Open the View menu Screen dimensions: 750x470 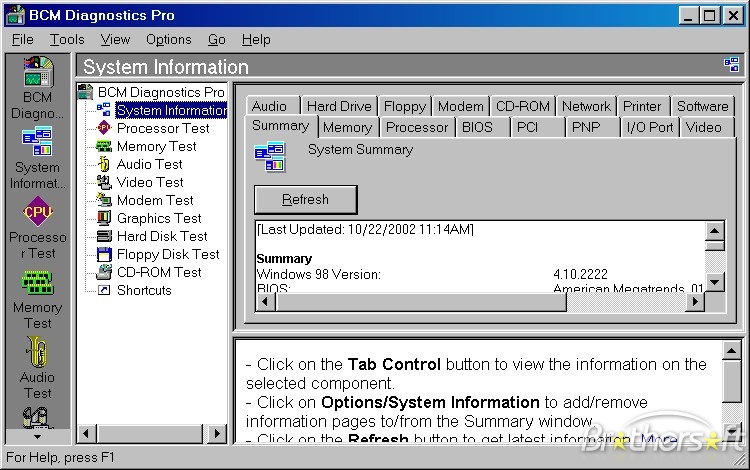click(115, 39)
